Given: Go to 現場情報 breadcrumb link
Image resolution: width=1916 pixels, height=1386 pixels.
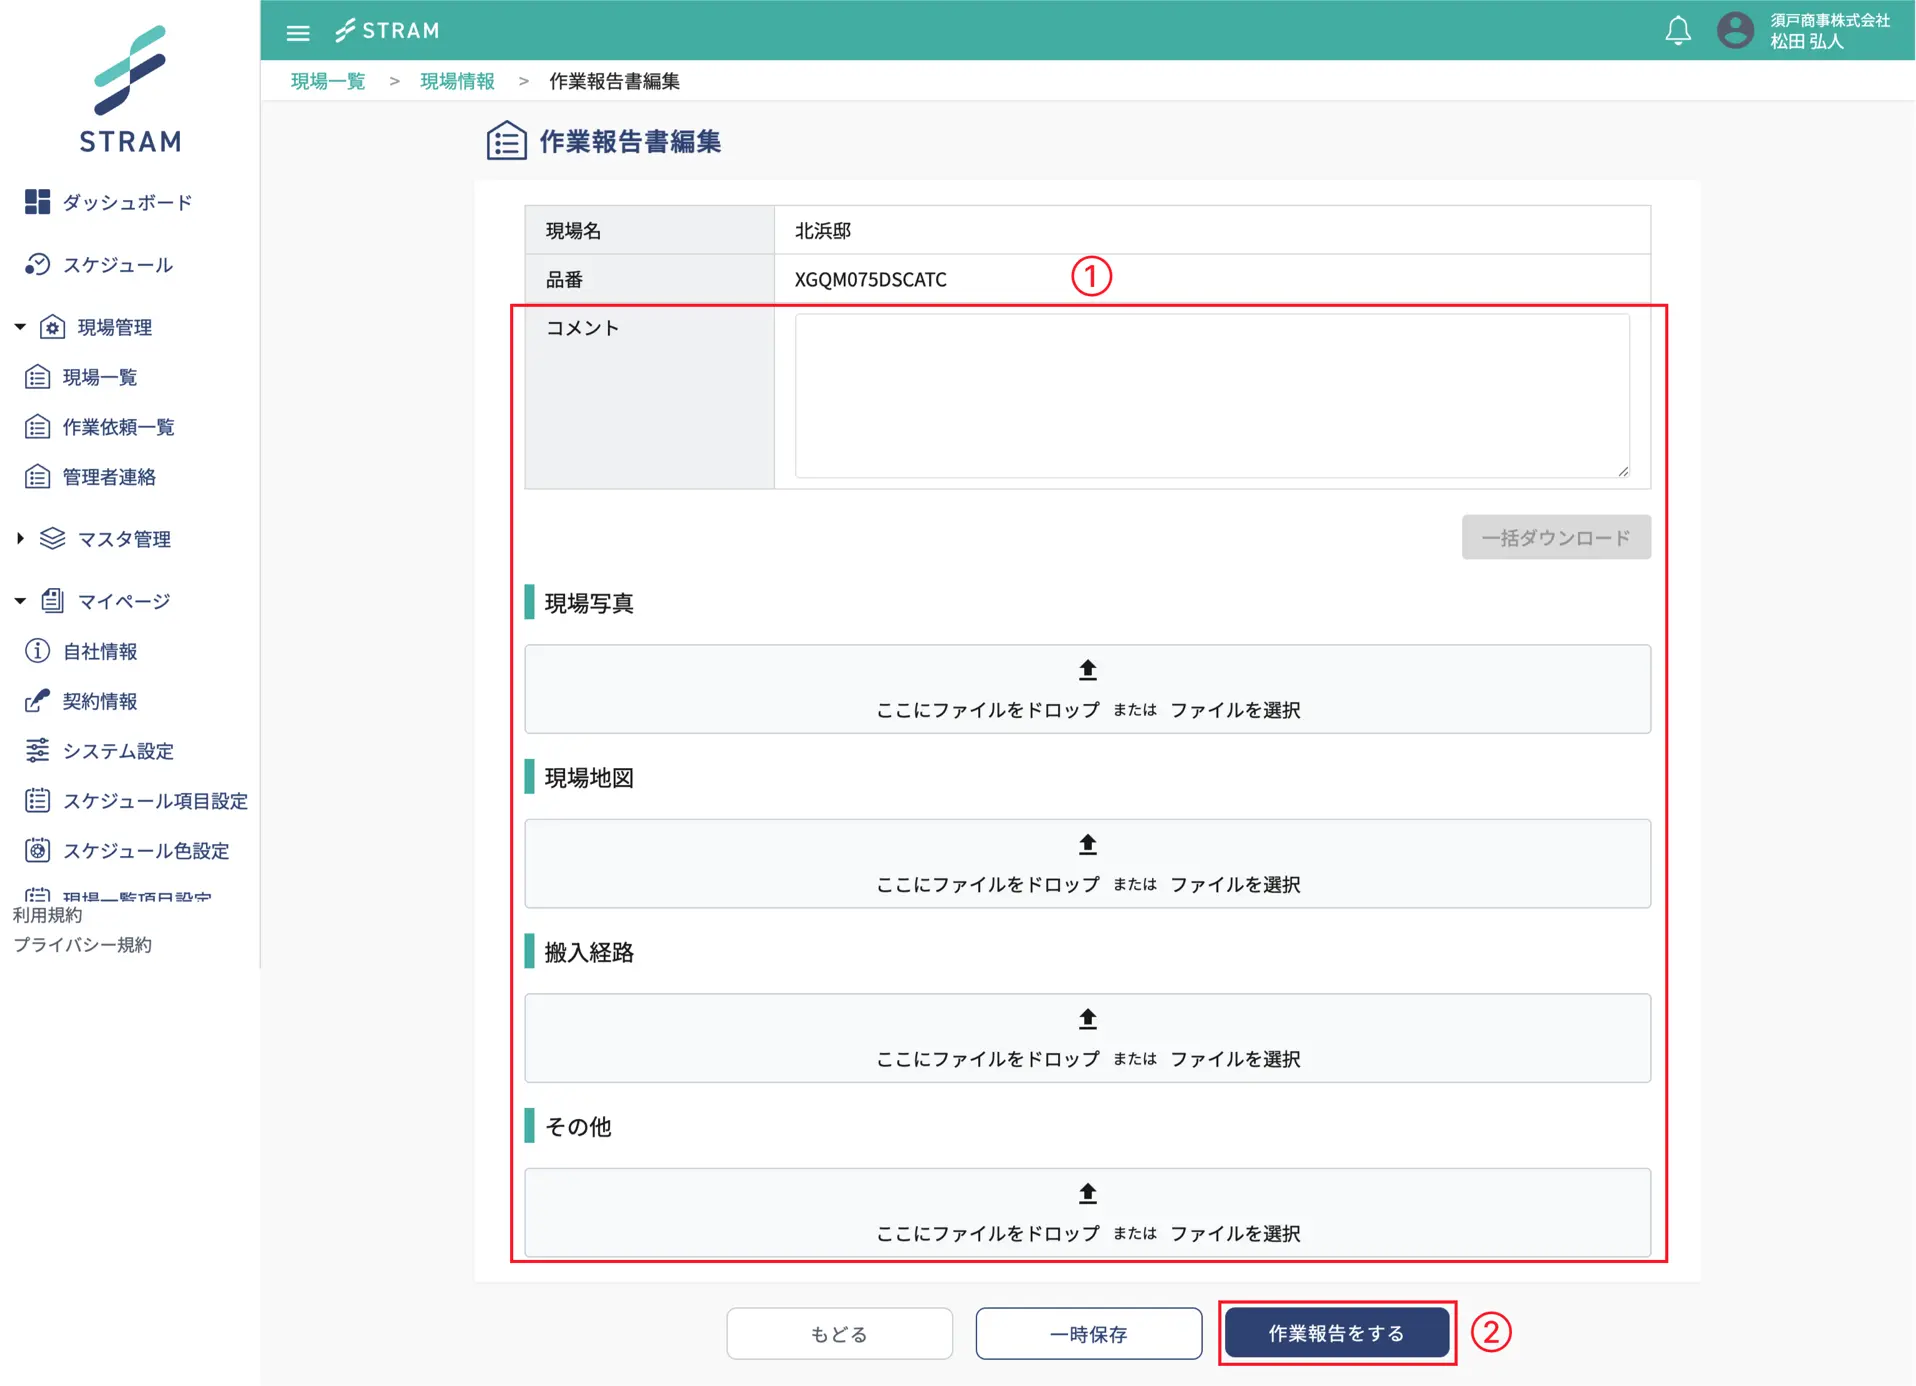Looking at the screenshot, I should click(457, 81).
